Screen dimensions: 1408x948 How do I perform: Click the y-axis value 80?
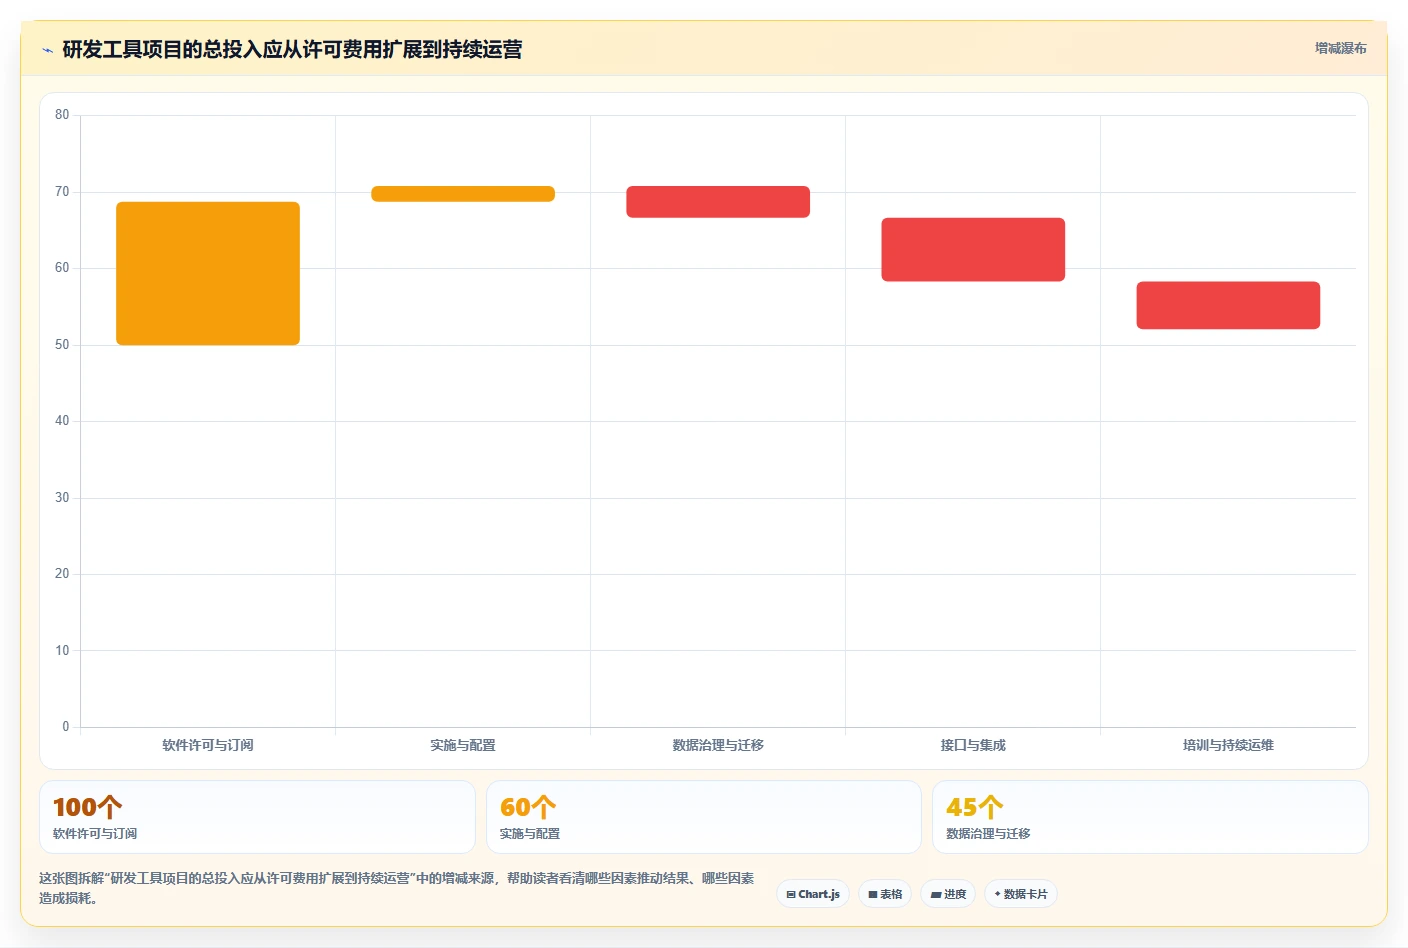(x=62, y=115)
